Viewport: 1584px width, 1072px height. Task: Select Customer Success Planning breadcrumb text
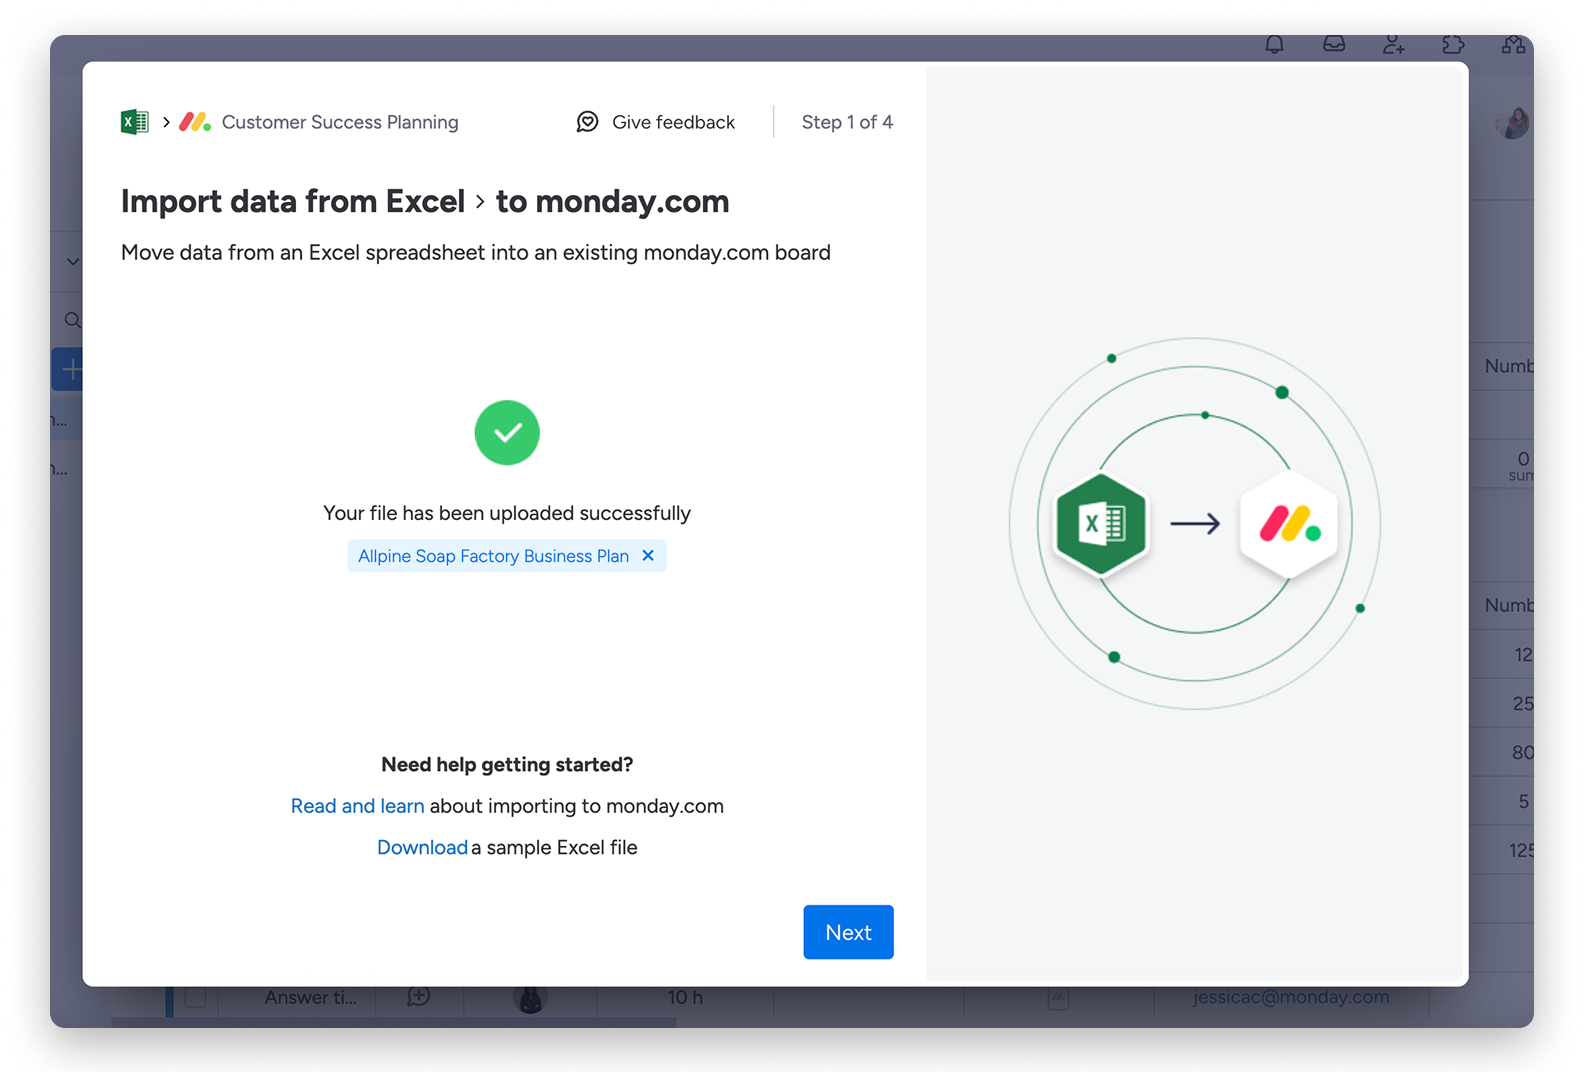(x=340, y=122)
